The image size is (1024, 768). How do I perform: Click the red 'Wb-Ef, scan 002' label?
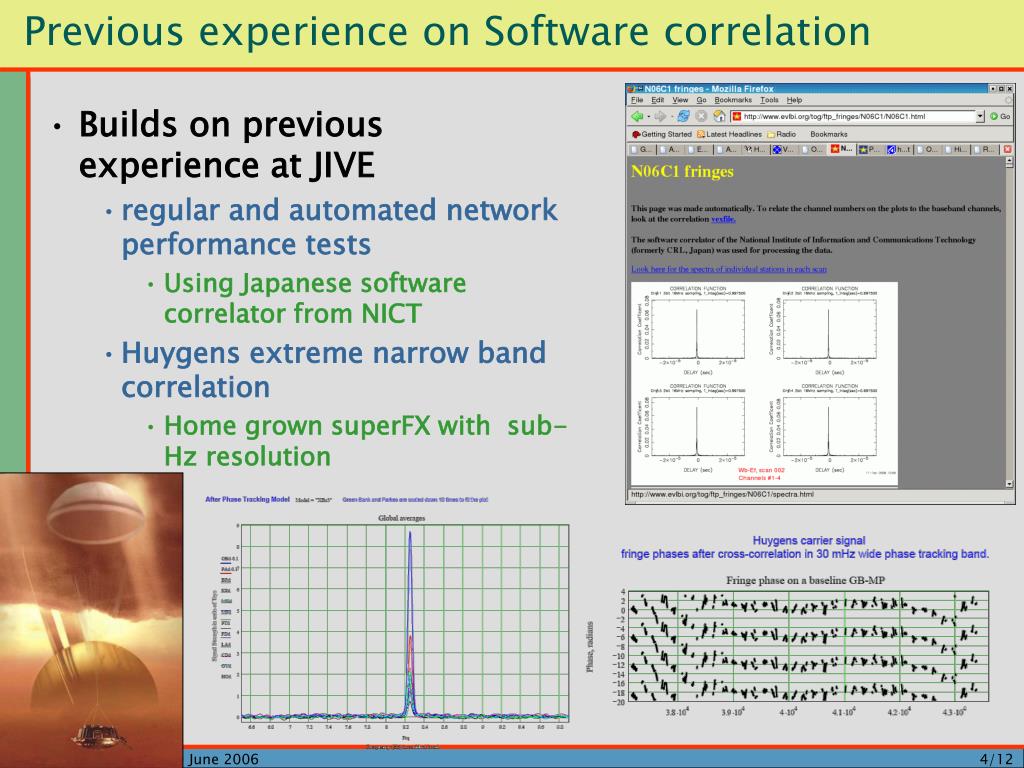tap(761, 470)
